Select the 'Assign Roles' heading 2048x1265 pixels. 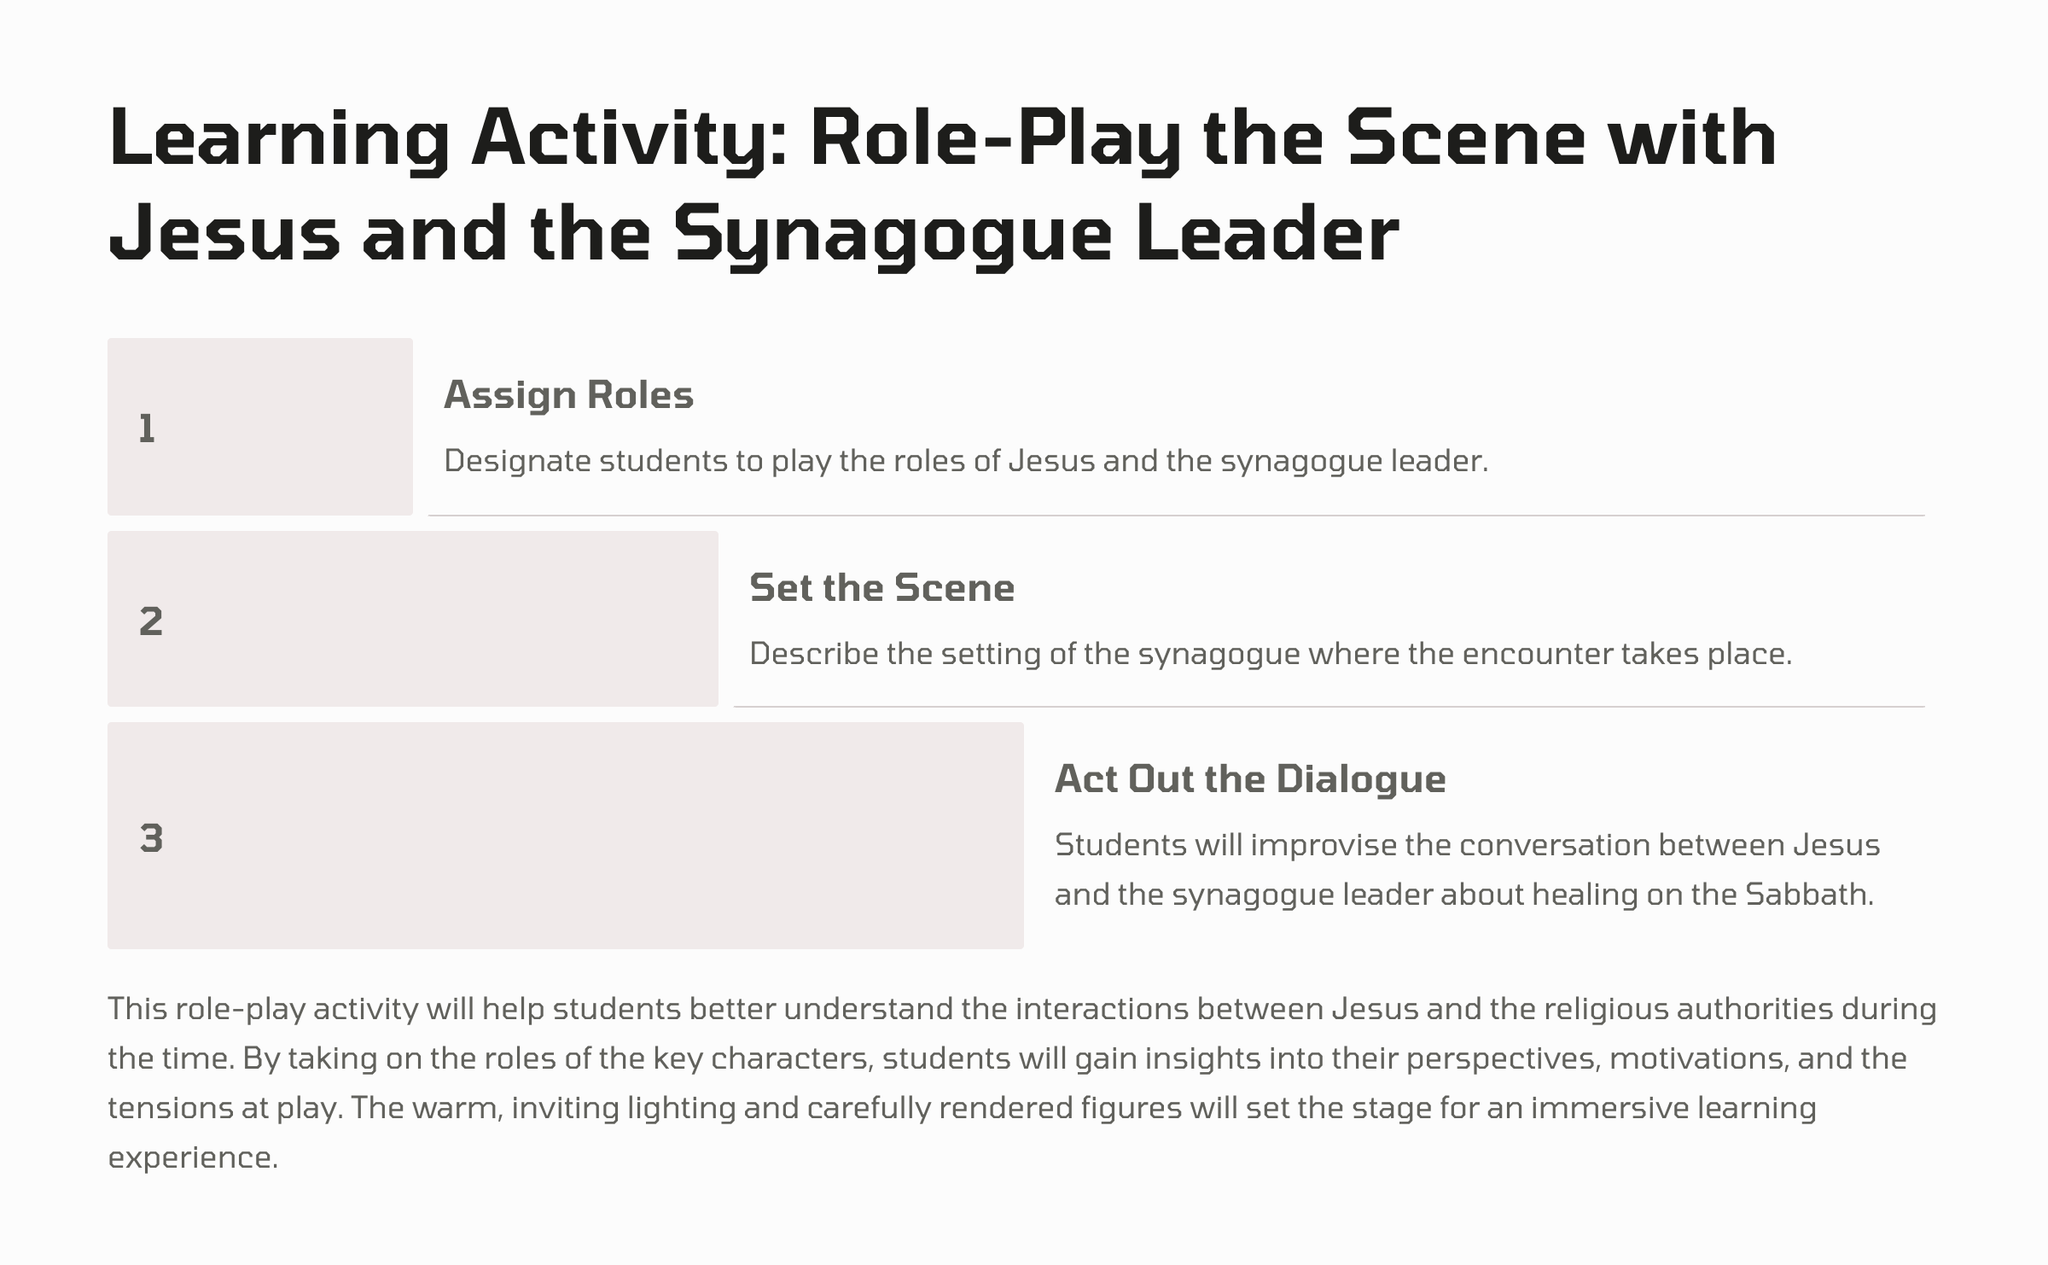click(568, 395)
